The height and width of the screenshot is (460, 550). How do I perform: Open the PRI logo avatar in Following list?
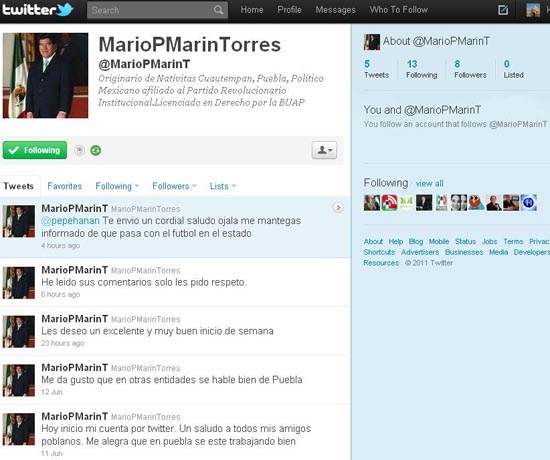pos(442,202)
